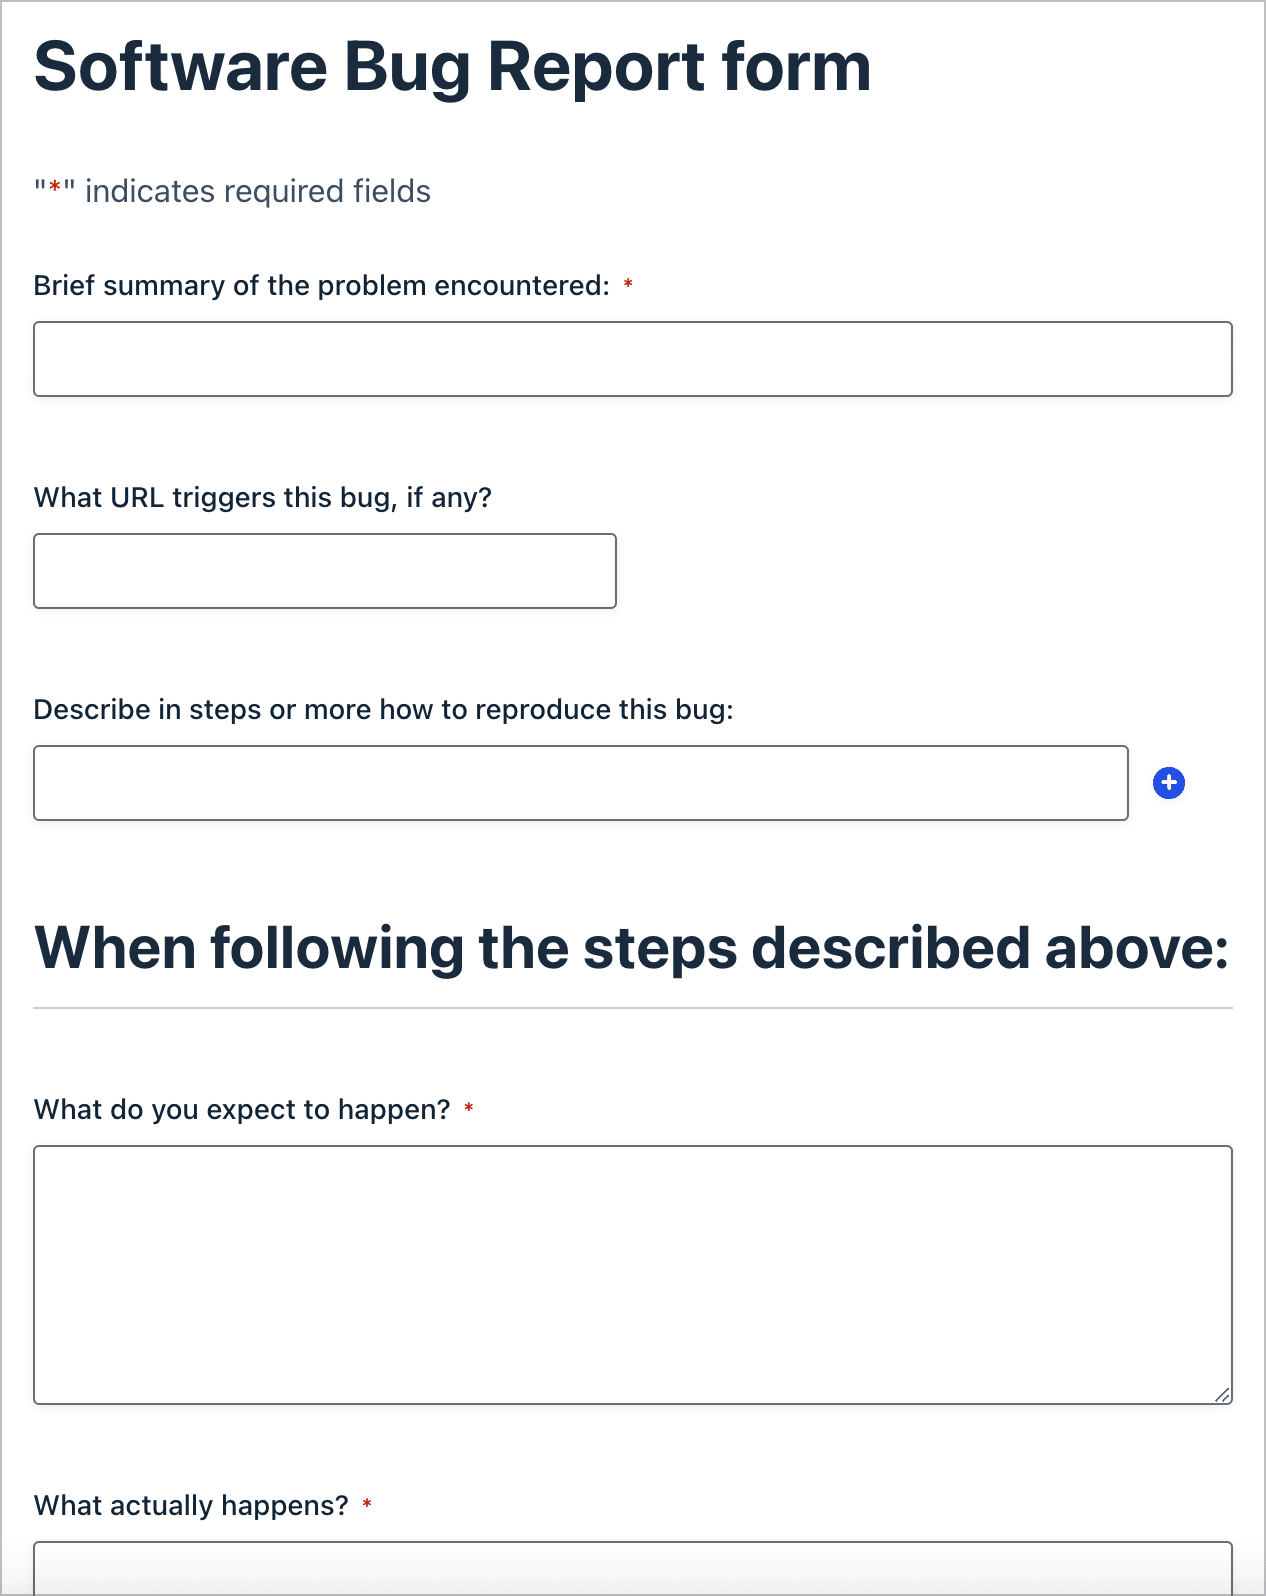Click the 'When following the steps described above' heading

click(632, 946)
